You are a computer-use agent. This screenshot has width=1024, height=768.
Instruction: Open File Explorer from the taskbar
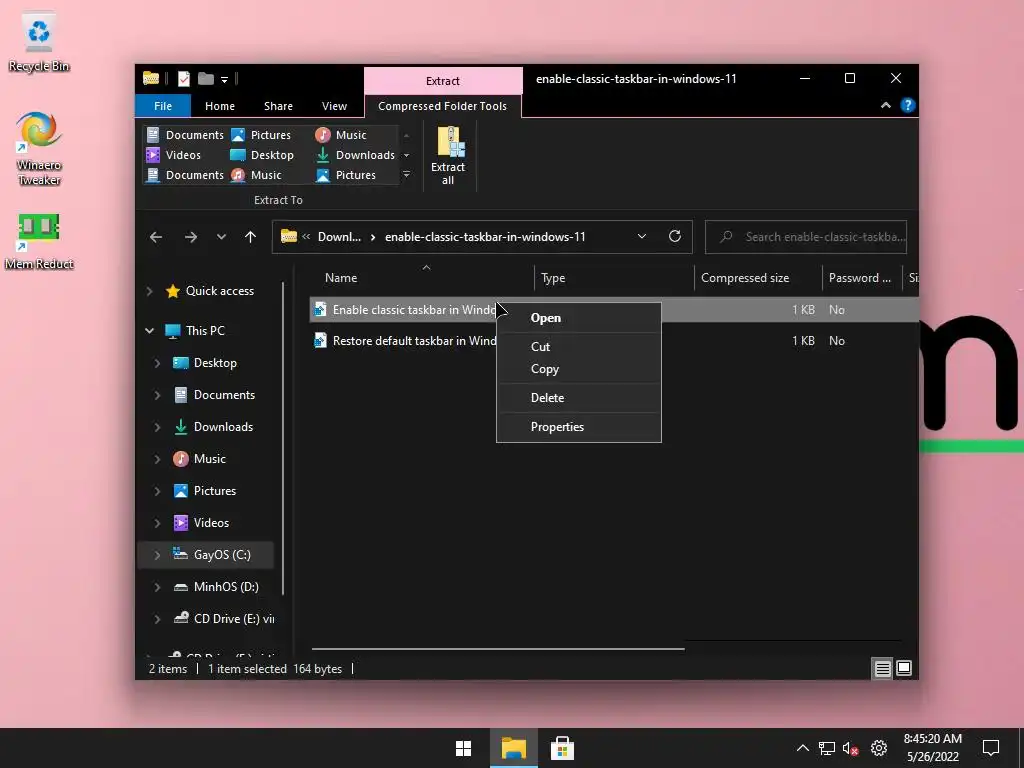point(514,748)
